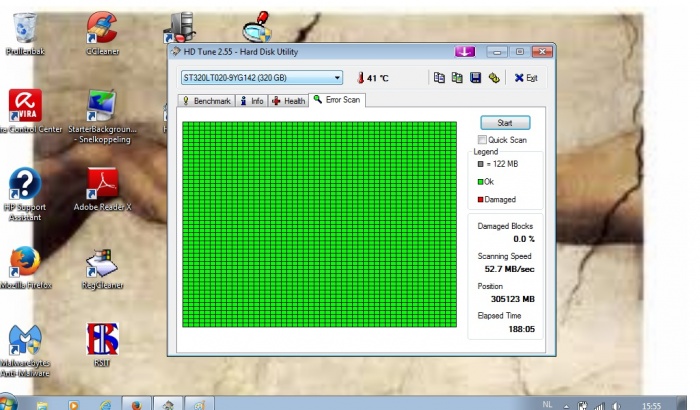Open the Avira Control Center shortcut
Screen dimensions: 700x410
point(26,111)
